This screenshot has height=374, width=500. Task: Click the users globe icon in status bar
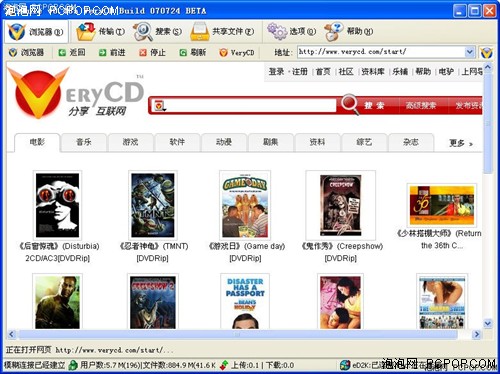click(73, 365)
